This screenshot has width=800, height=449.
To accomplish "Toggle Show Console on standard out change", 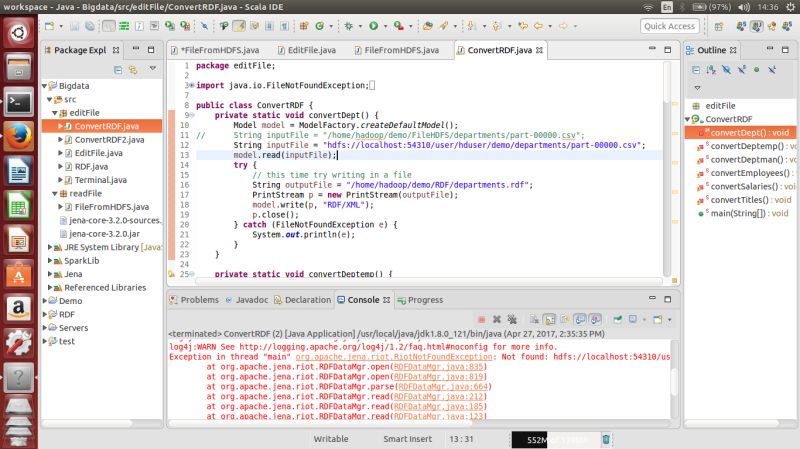I will 580,319.
